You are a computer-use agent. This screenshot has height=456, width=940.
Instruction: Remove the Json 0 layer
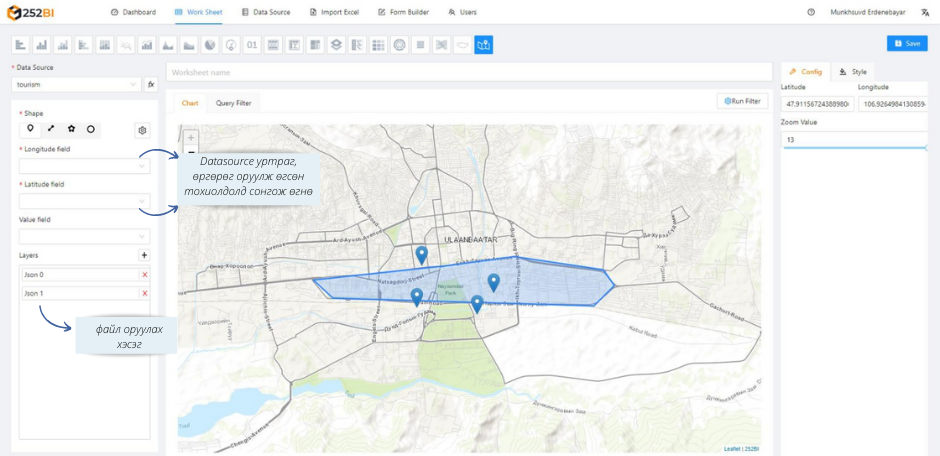(144, 275)
